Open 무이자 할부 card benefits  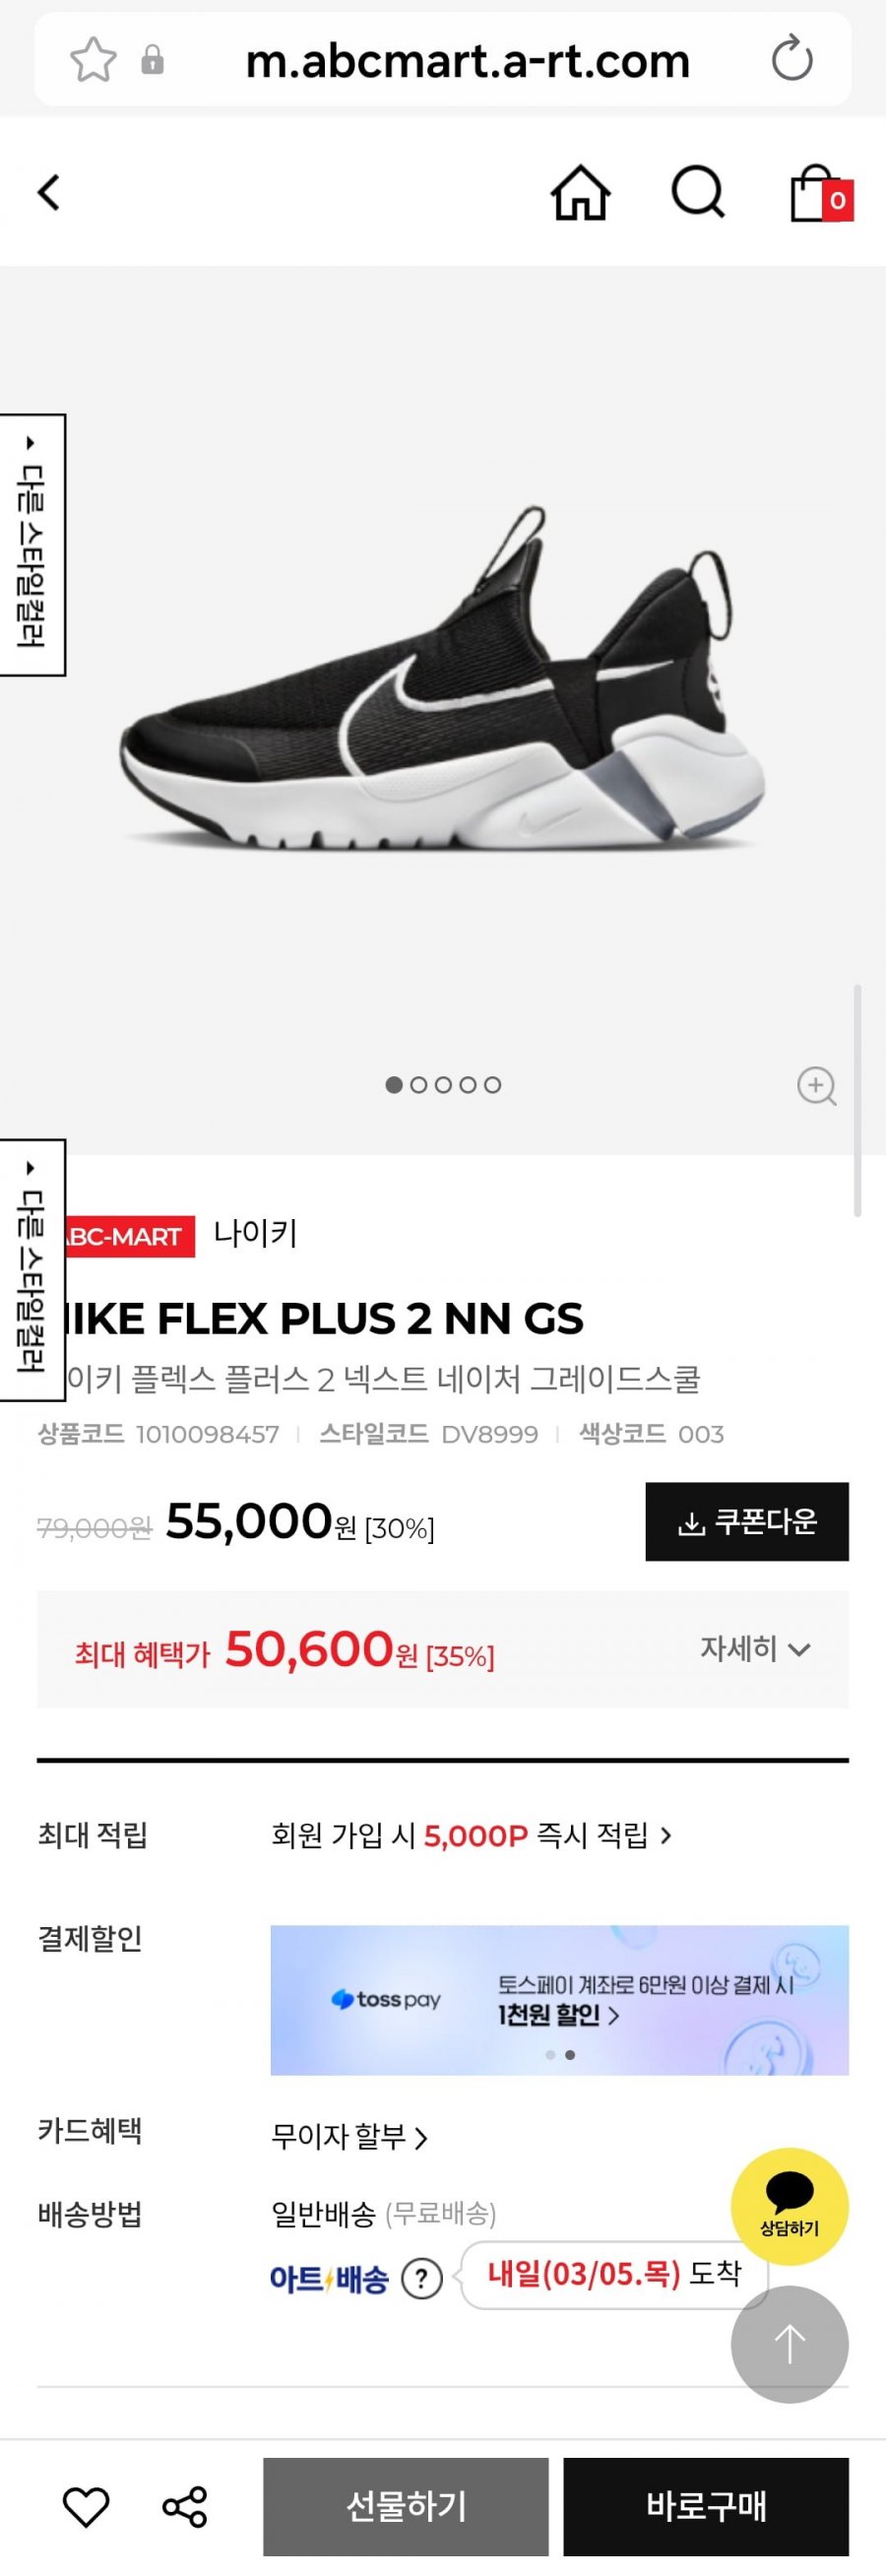pos(349,2137)
